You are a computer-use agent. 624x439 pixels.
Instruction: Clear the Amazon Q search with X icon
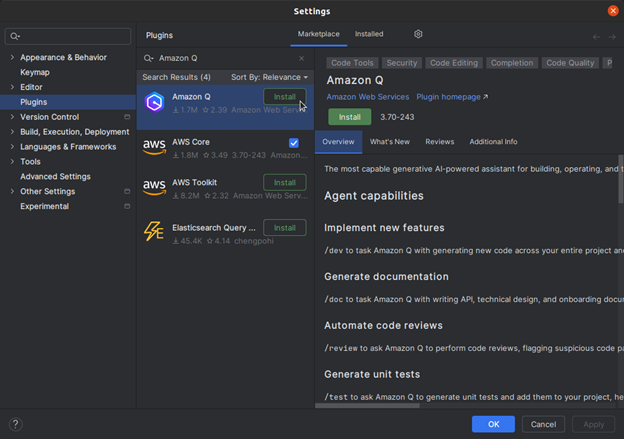[x=301, y=59]
